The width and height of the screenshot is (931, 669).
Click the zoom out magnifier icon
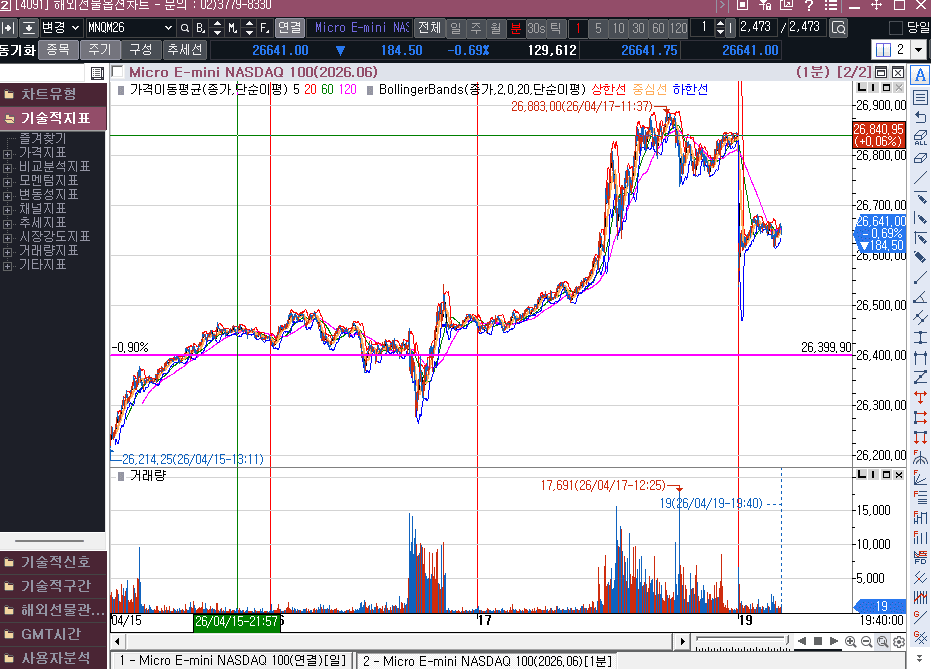point(866,642)
